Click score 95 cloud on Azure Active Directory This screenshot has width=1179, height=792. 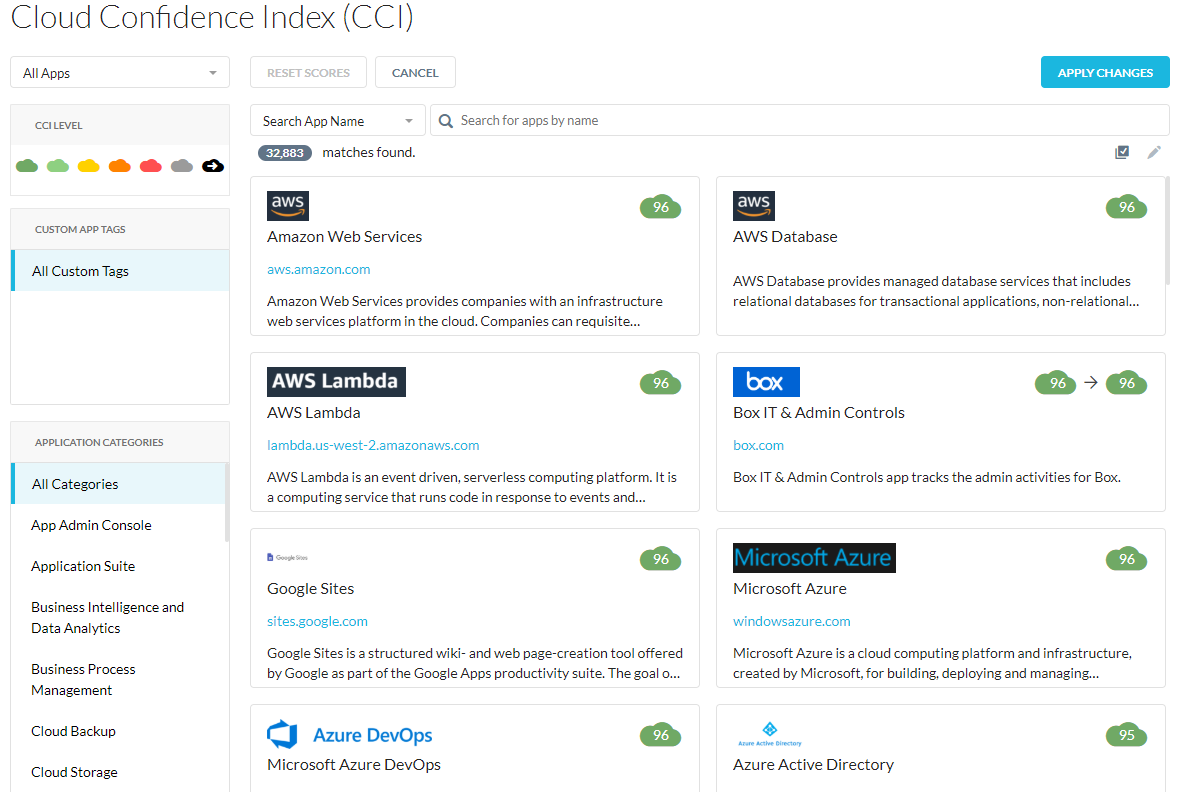[x=1126, y=735]
